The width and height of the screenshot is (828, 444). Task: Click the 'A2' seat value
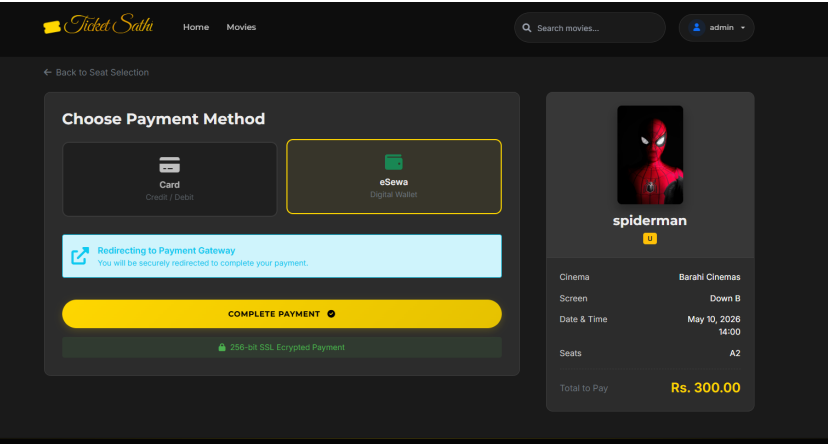[735, 353]
